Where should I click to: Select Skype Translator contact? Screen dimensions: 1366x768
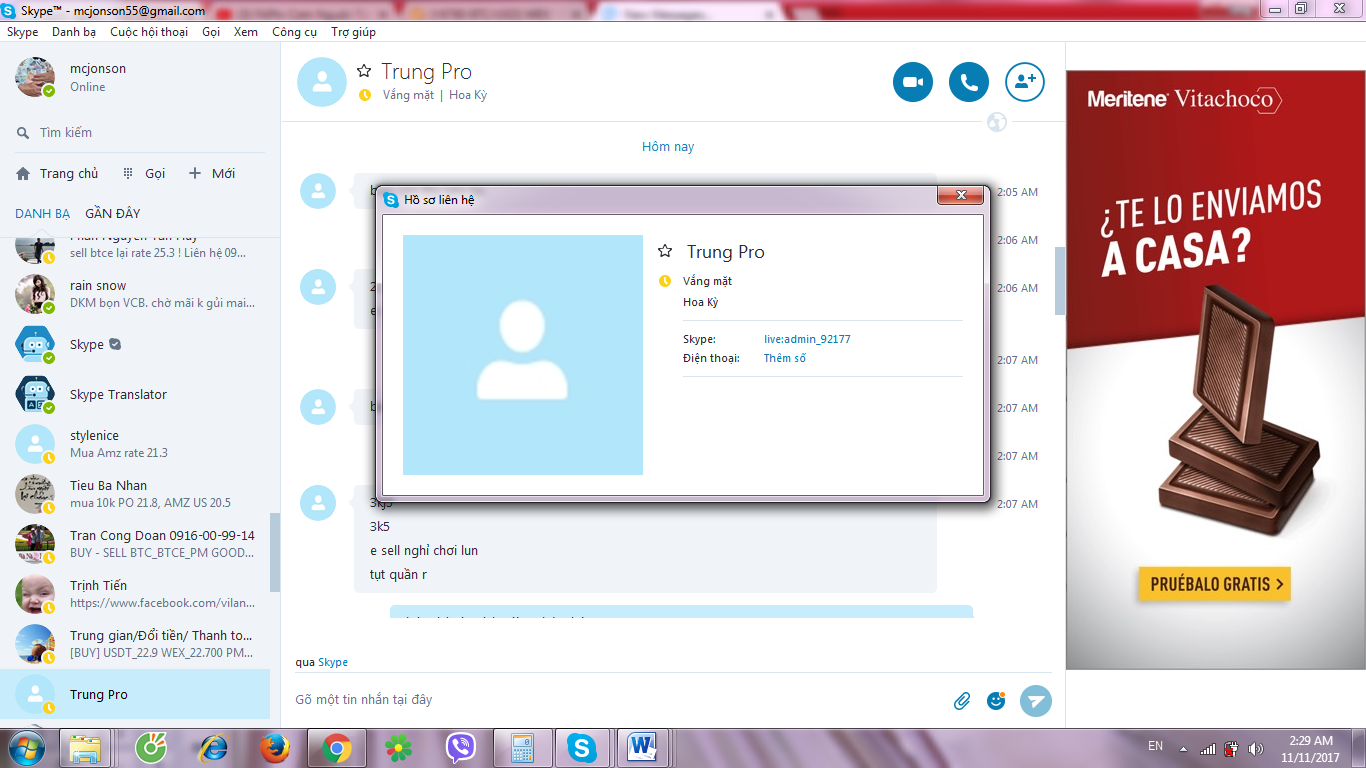point(135,394)
